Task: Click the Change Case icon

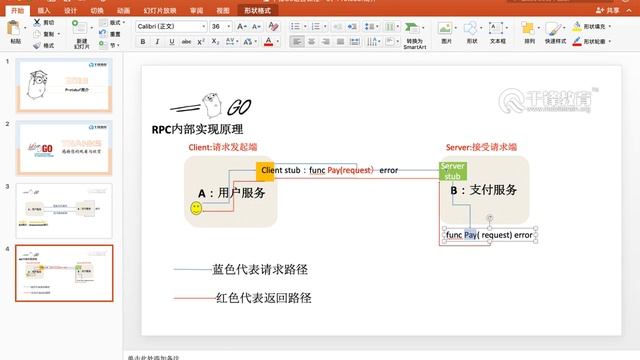Action: [247, 42]
